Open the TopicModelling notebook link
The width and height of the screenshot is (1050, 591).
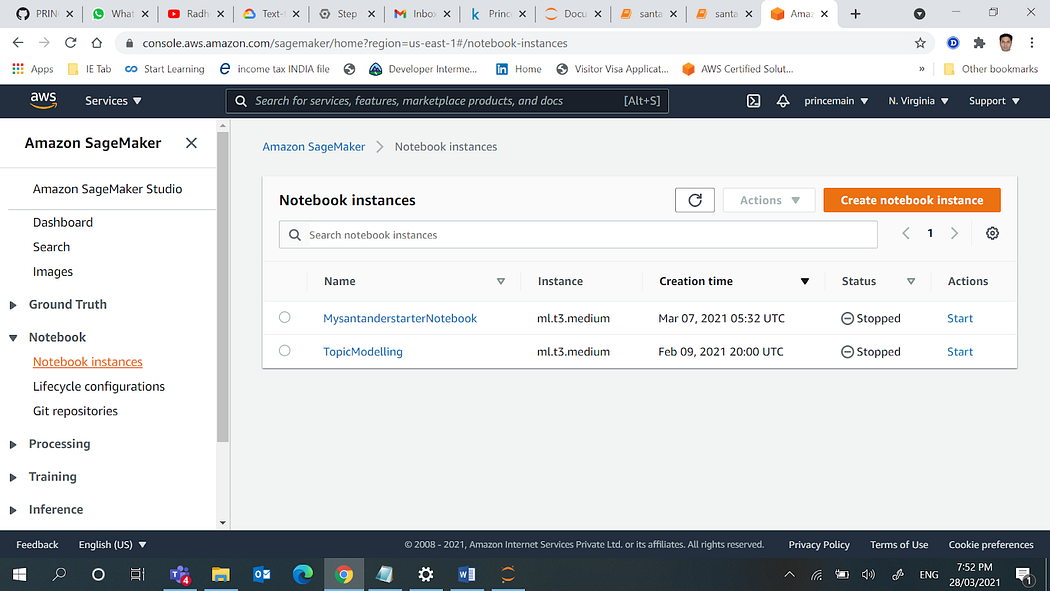[x=363, y=351]
